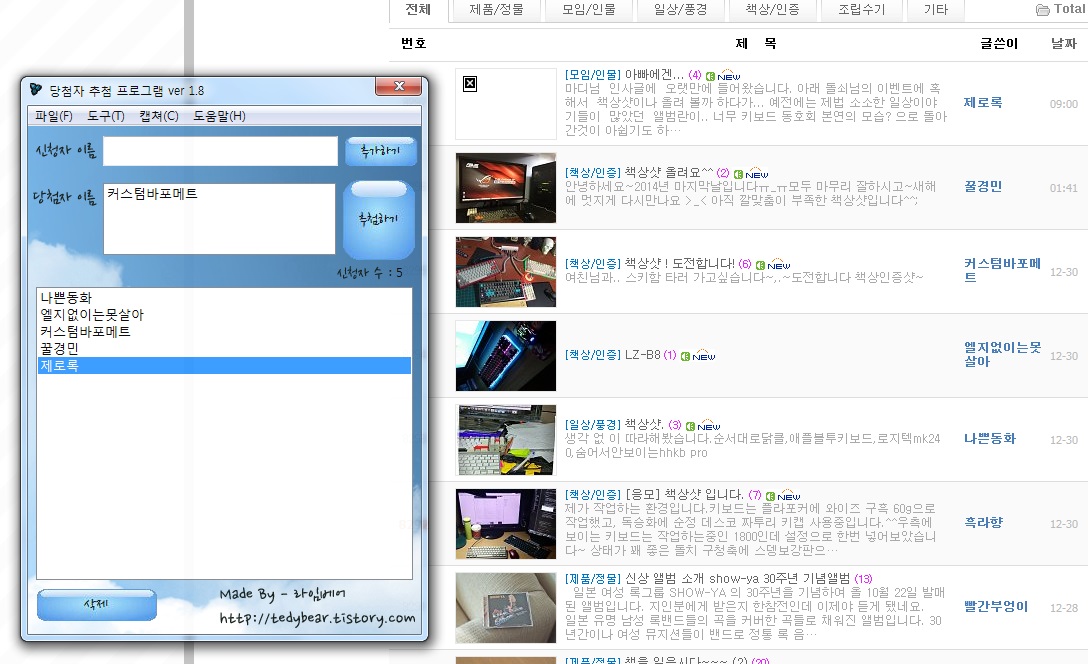1088x664 pixels.
Task: Focus the 신청자 이름 input field
Action: point(221,151)
